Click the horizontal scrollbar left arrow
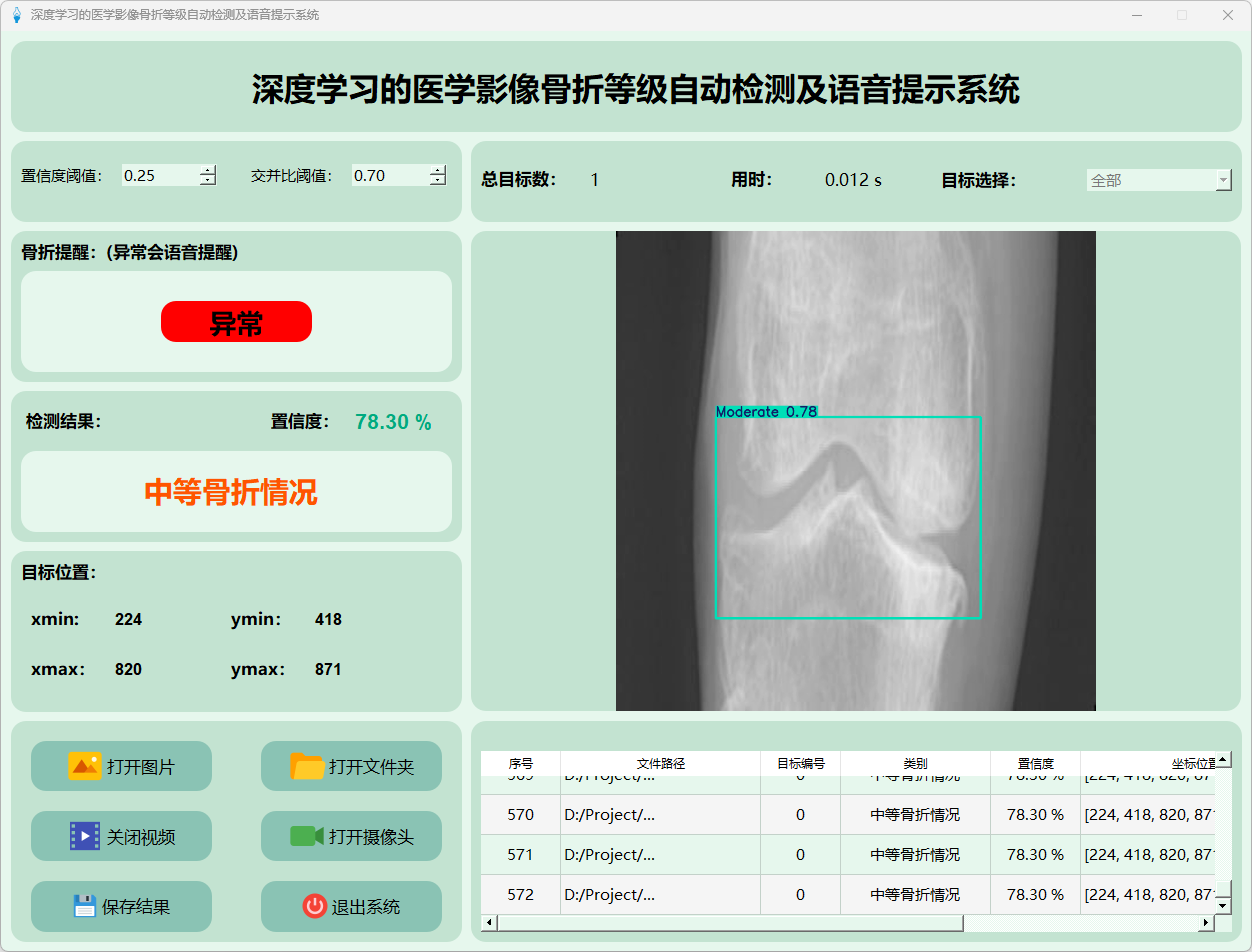 pyautogui.click(x=489, y=922)
